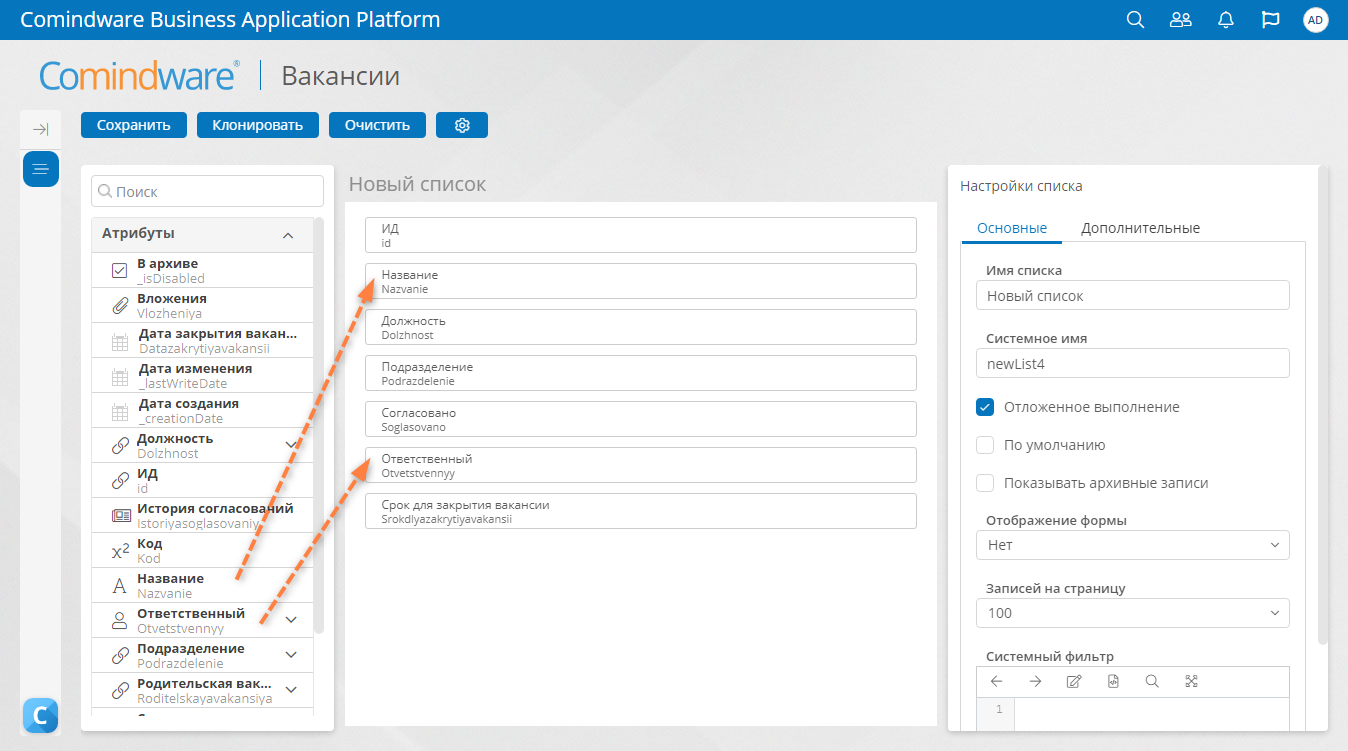Click the checkbox icon of В архиве attribute

pyautogui.click(x=119, y=271)
